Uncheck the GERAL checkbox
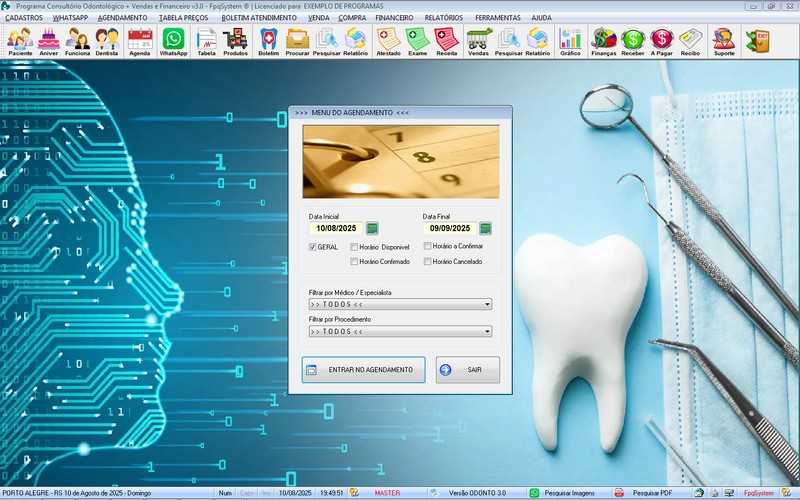Image resolution: width=800 pixels, height=500 pixels. point(313,246)
